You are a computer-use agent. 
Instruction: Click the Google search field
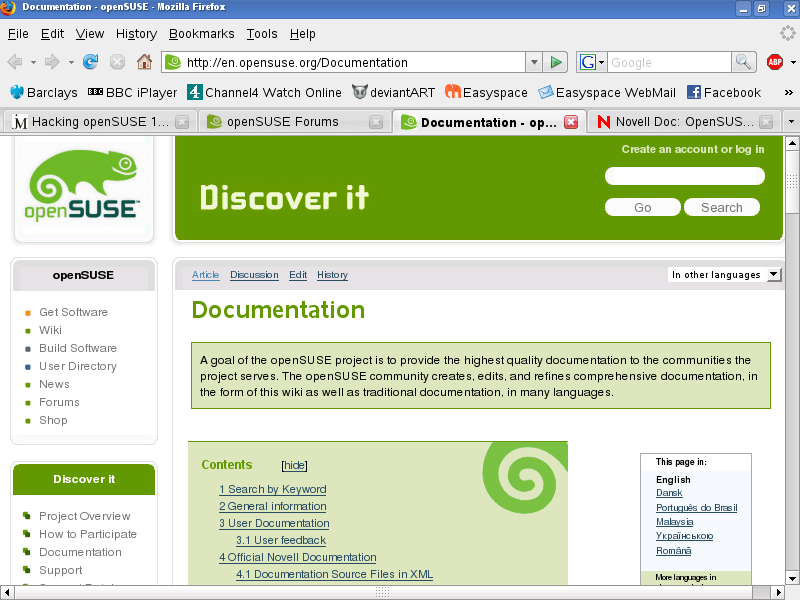click(x=669, y=63)
